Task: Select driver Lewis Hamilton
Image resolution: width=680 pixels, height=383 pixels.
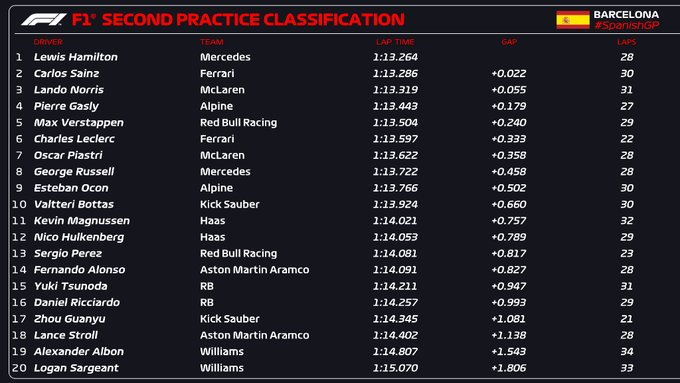Action: pyautogui.click(x=76, y=57)
